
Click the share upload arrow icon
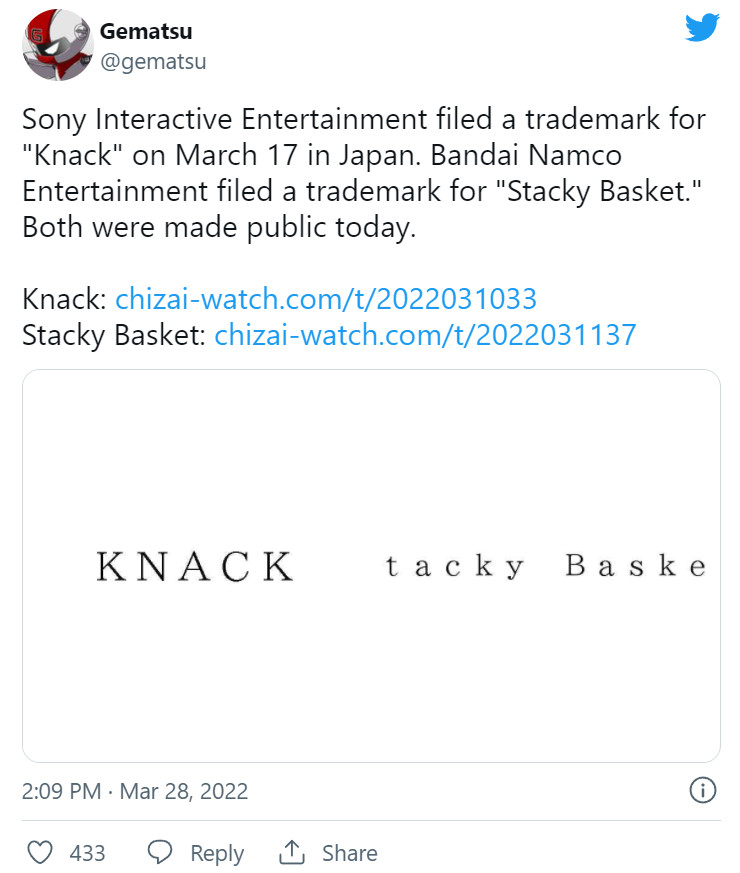(x=292, y=853)
